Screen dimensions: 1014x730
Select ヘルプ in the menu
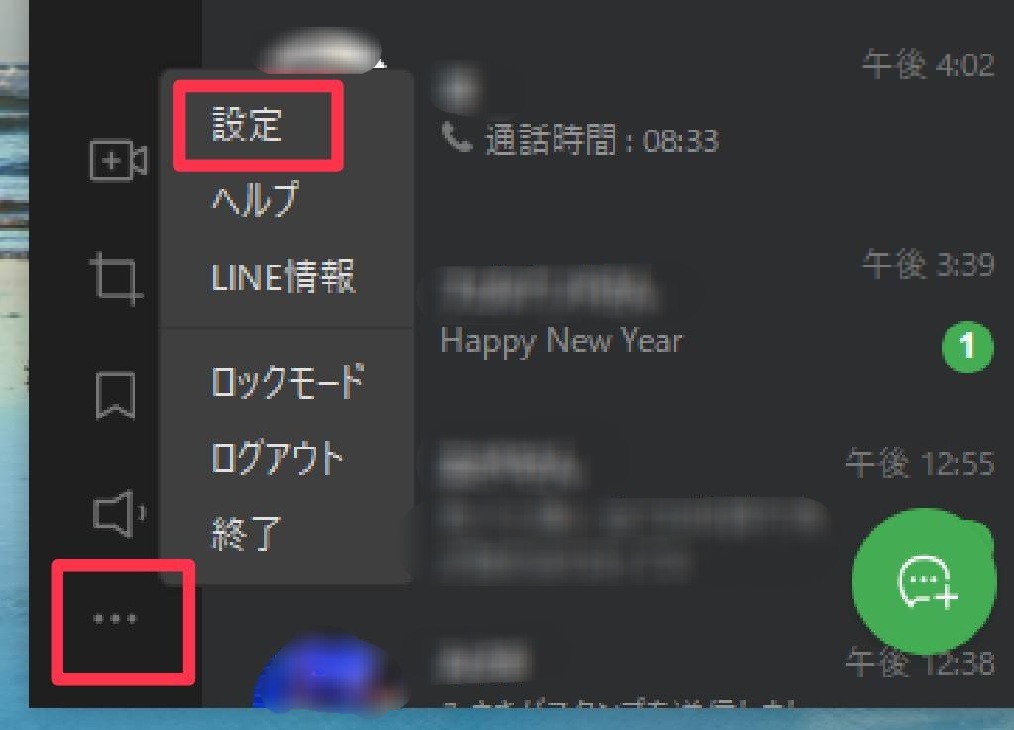[255, 199]
